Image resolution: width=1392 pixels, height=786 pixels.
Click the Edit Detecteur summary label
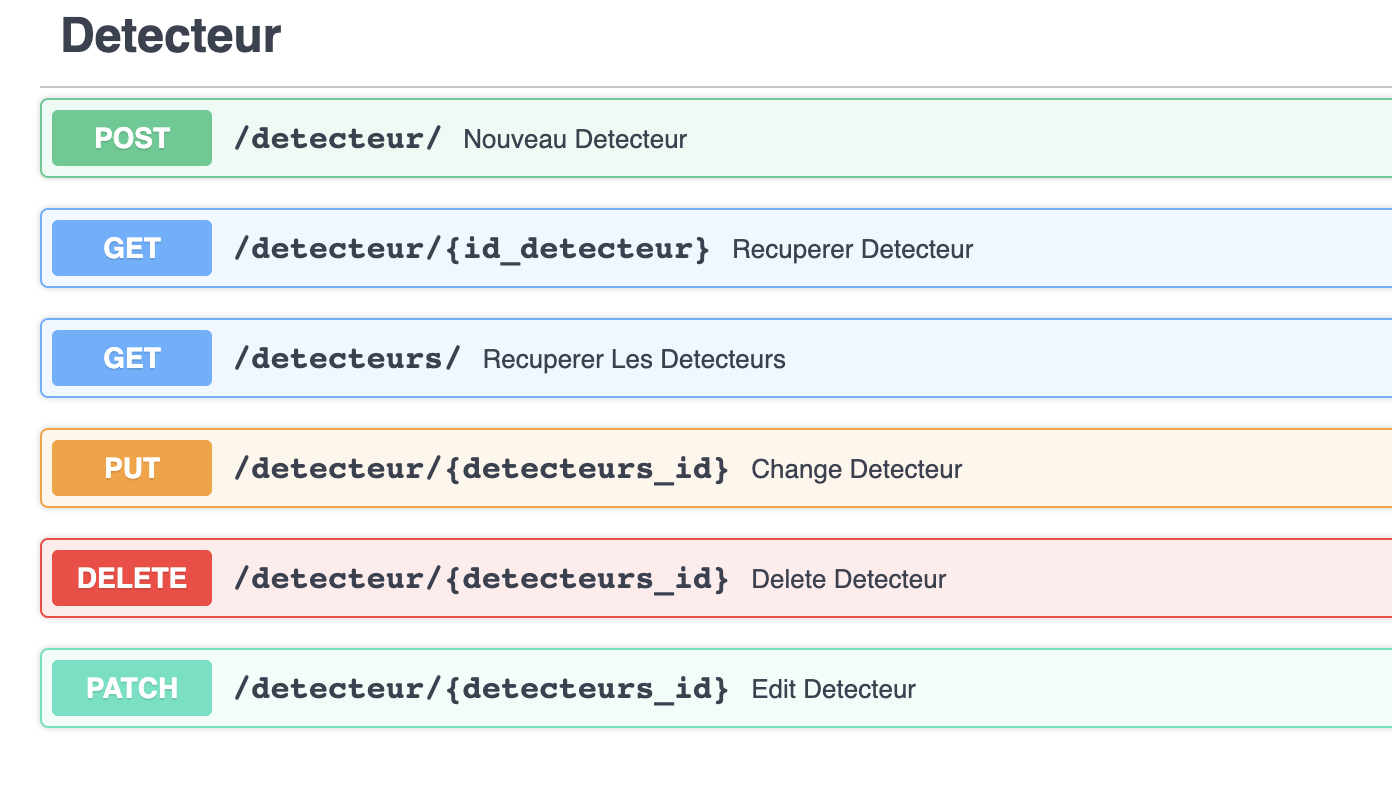[x=833, y=689]
